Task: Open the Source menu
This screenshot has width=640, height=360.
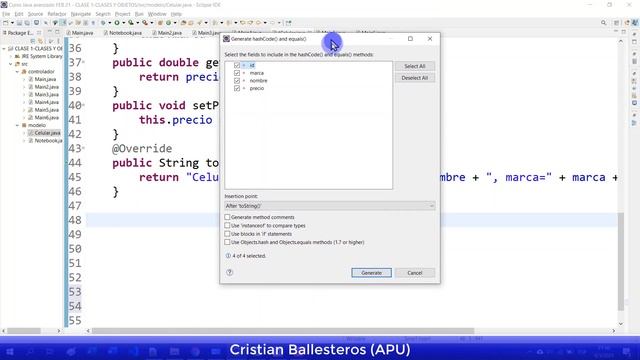Action: tap(35, 14)
